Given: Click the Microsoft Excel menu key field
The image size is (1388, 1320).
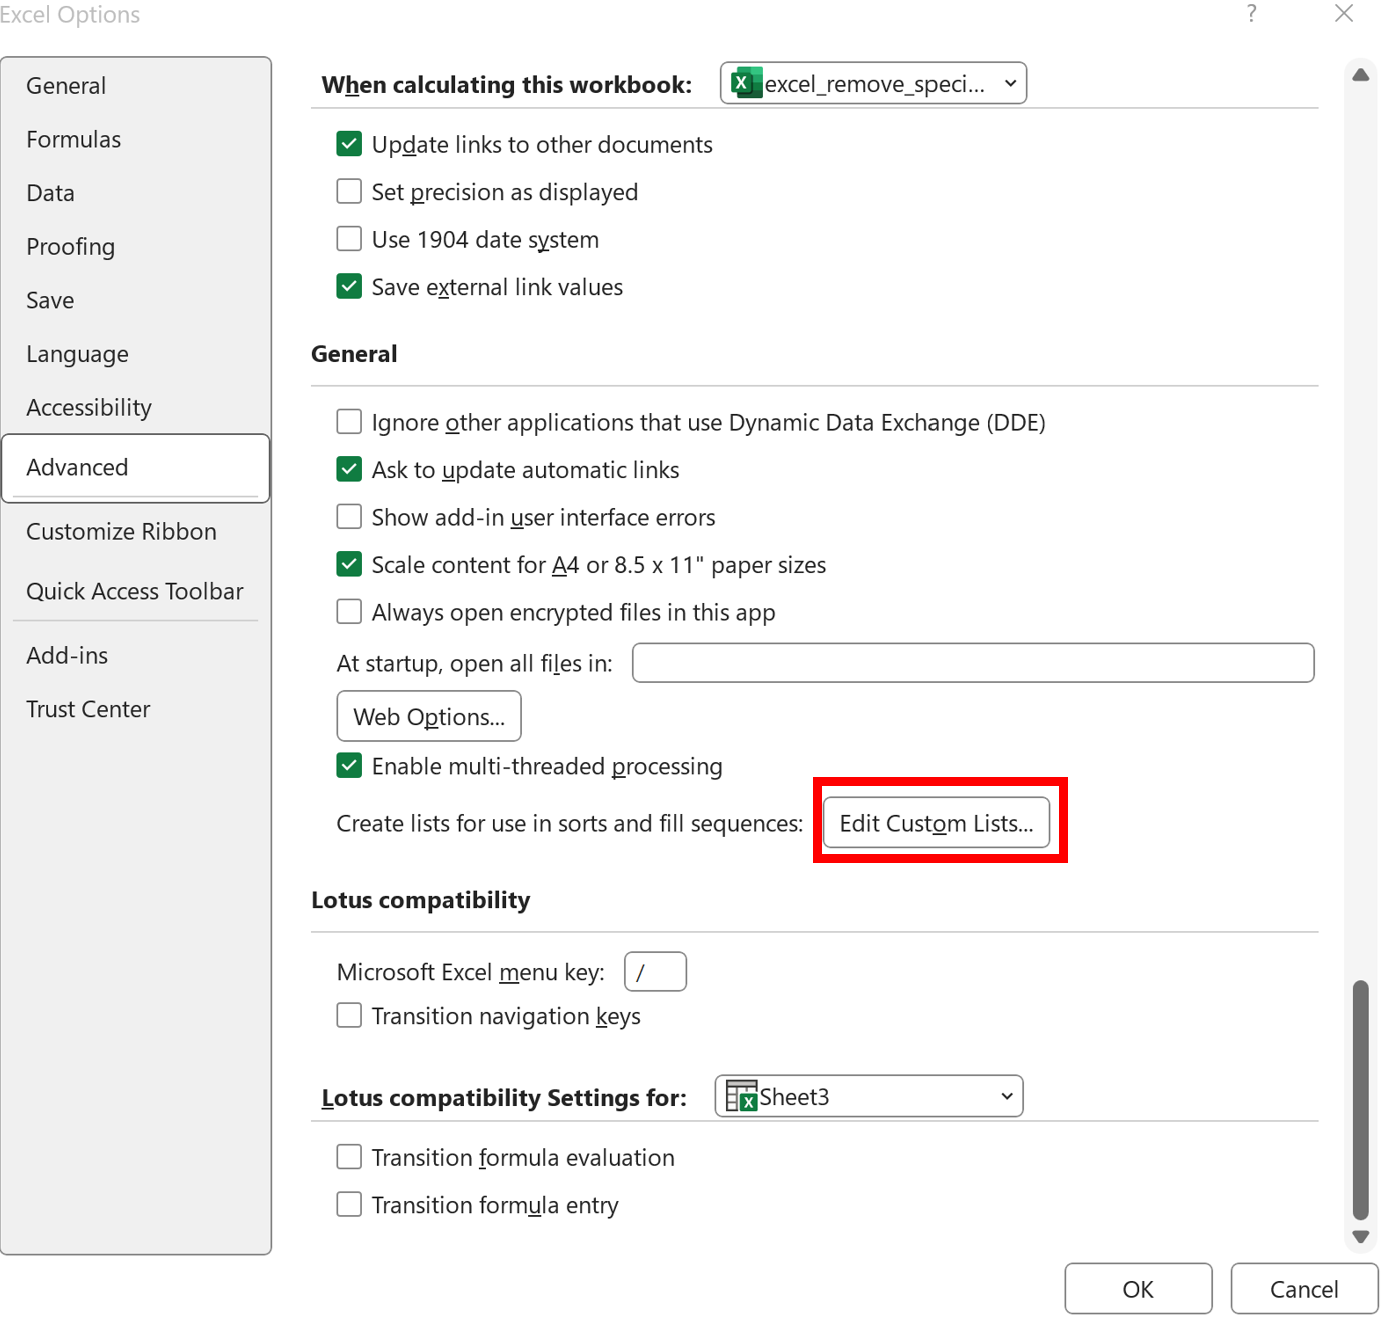Looking at the screenshot, I should [655, 971].
